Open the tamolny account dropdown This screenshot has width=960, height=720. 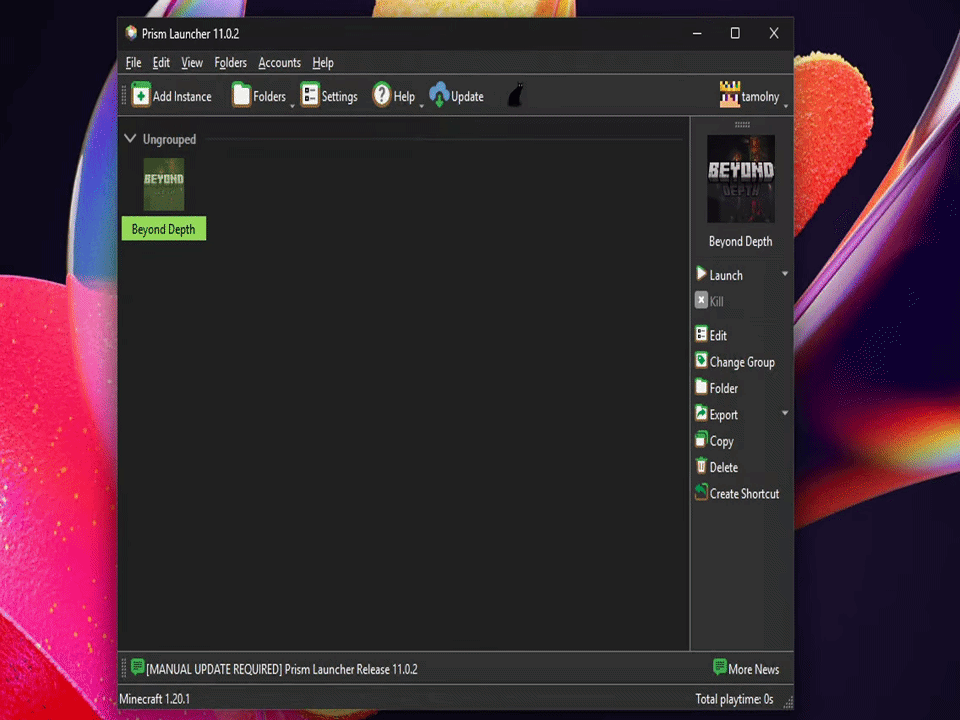(x=752, y=96)
